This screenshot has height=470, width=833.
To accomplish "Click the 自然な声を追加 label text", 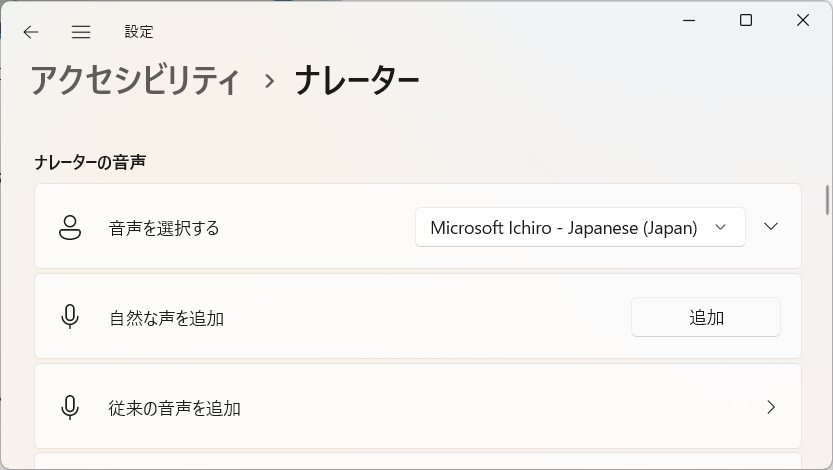I will (x=166, y=318).
